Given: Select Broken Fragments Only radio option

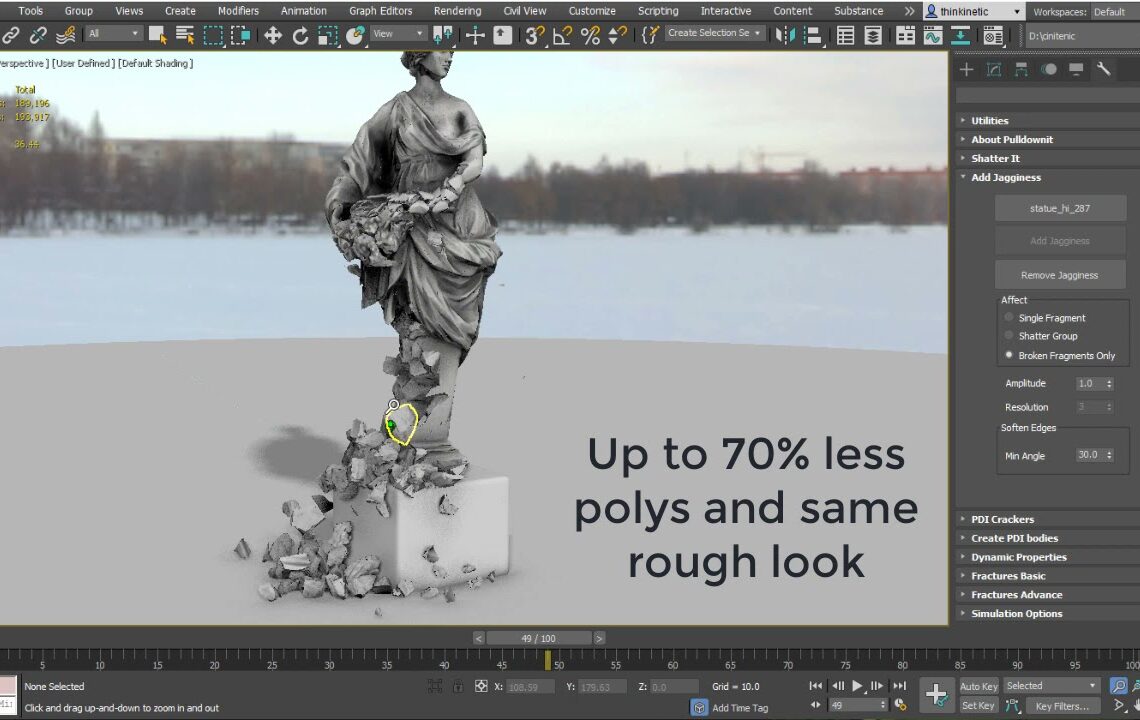Looking at the screenshot, I should point(1009,355).
